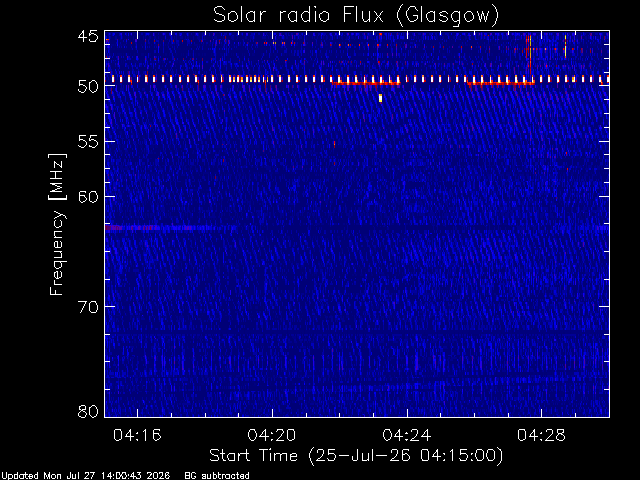Click the 60 MHz frequency axis label
This screenshot has height=480, width=640.
88,197
